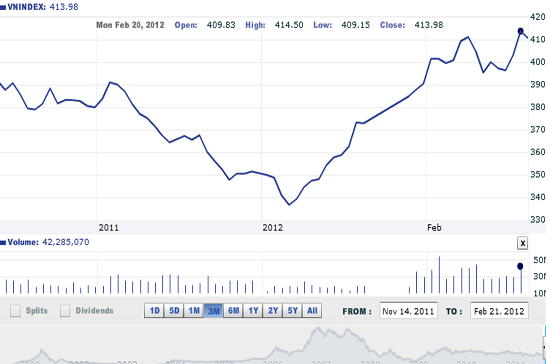Select the 5D time range
Viewport: 550px width, 364px height.
(174, 311)
